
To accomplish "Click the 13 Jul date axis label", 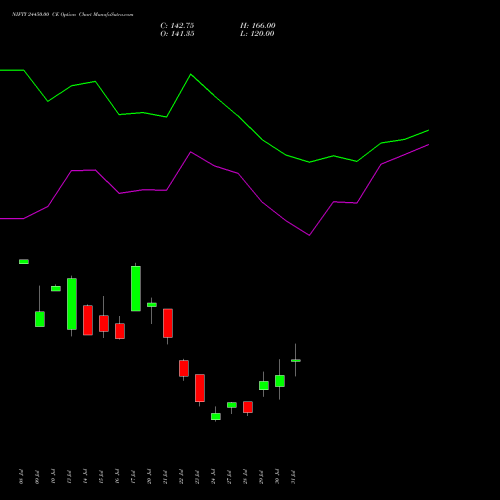I will [69, 477].
